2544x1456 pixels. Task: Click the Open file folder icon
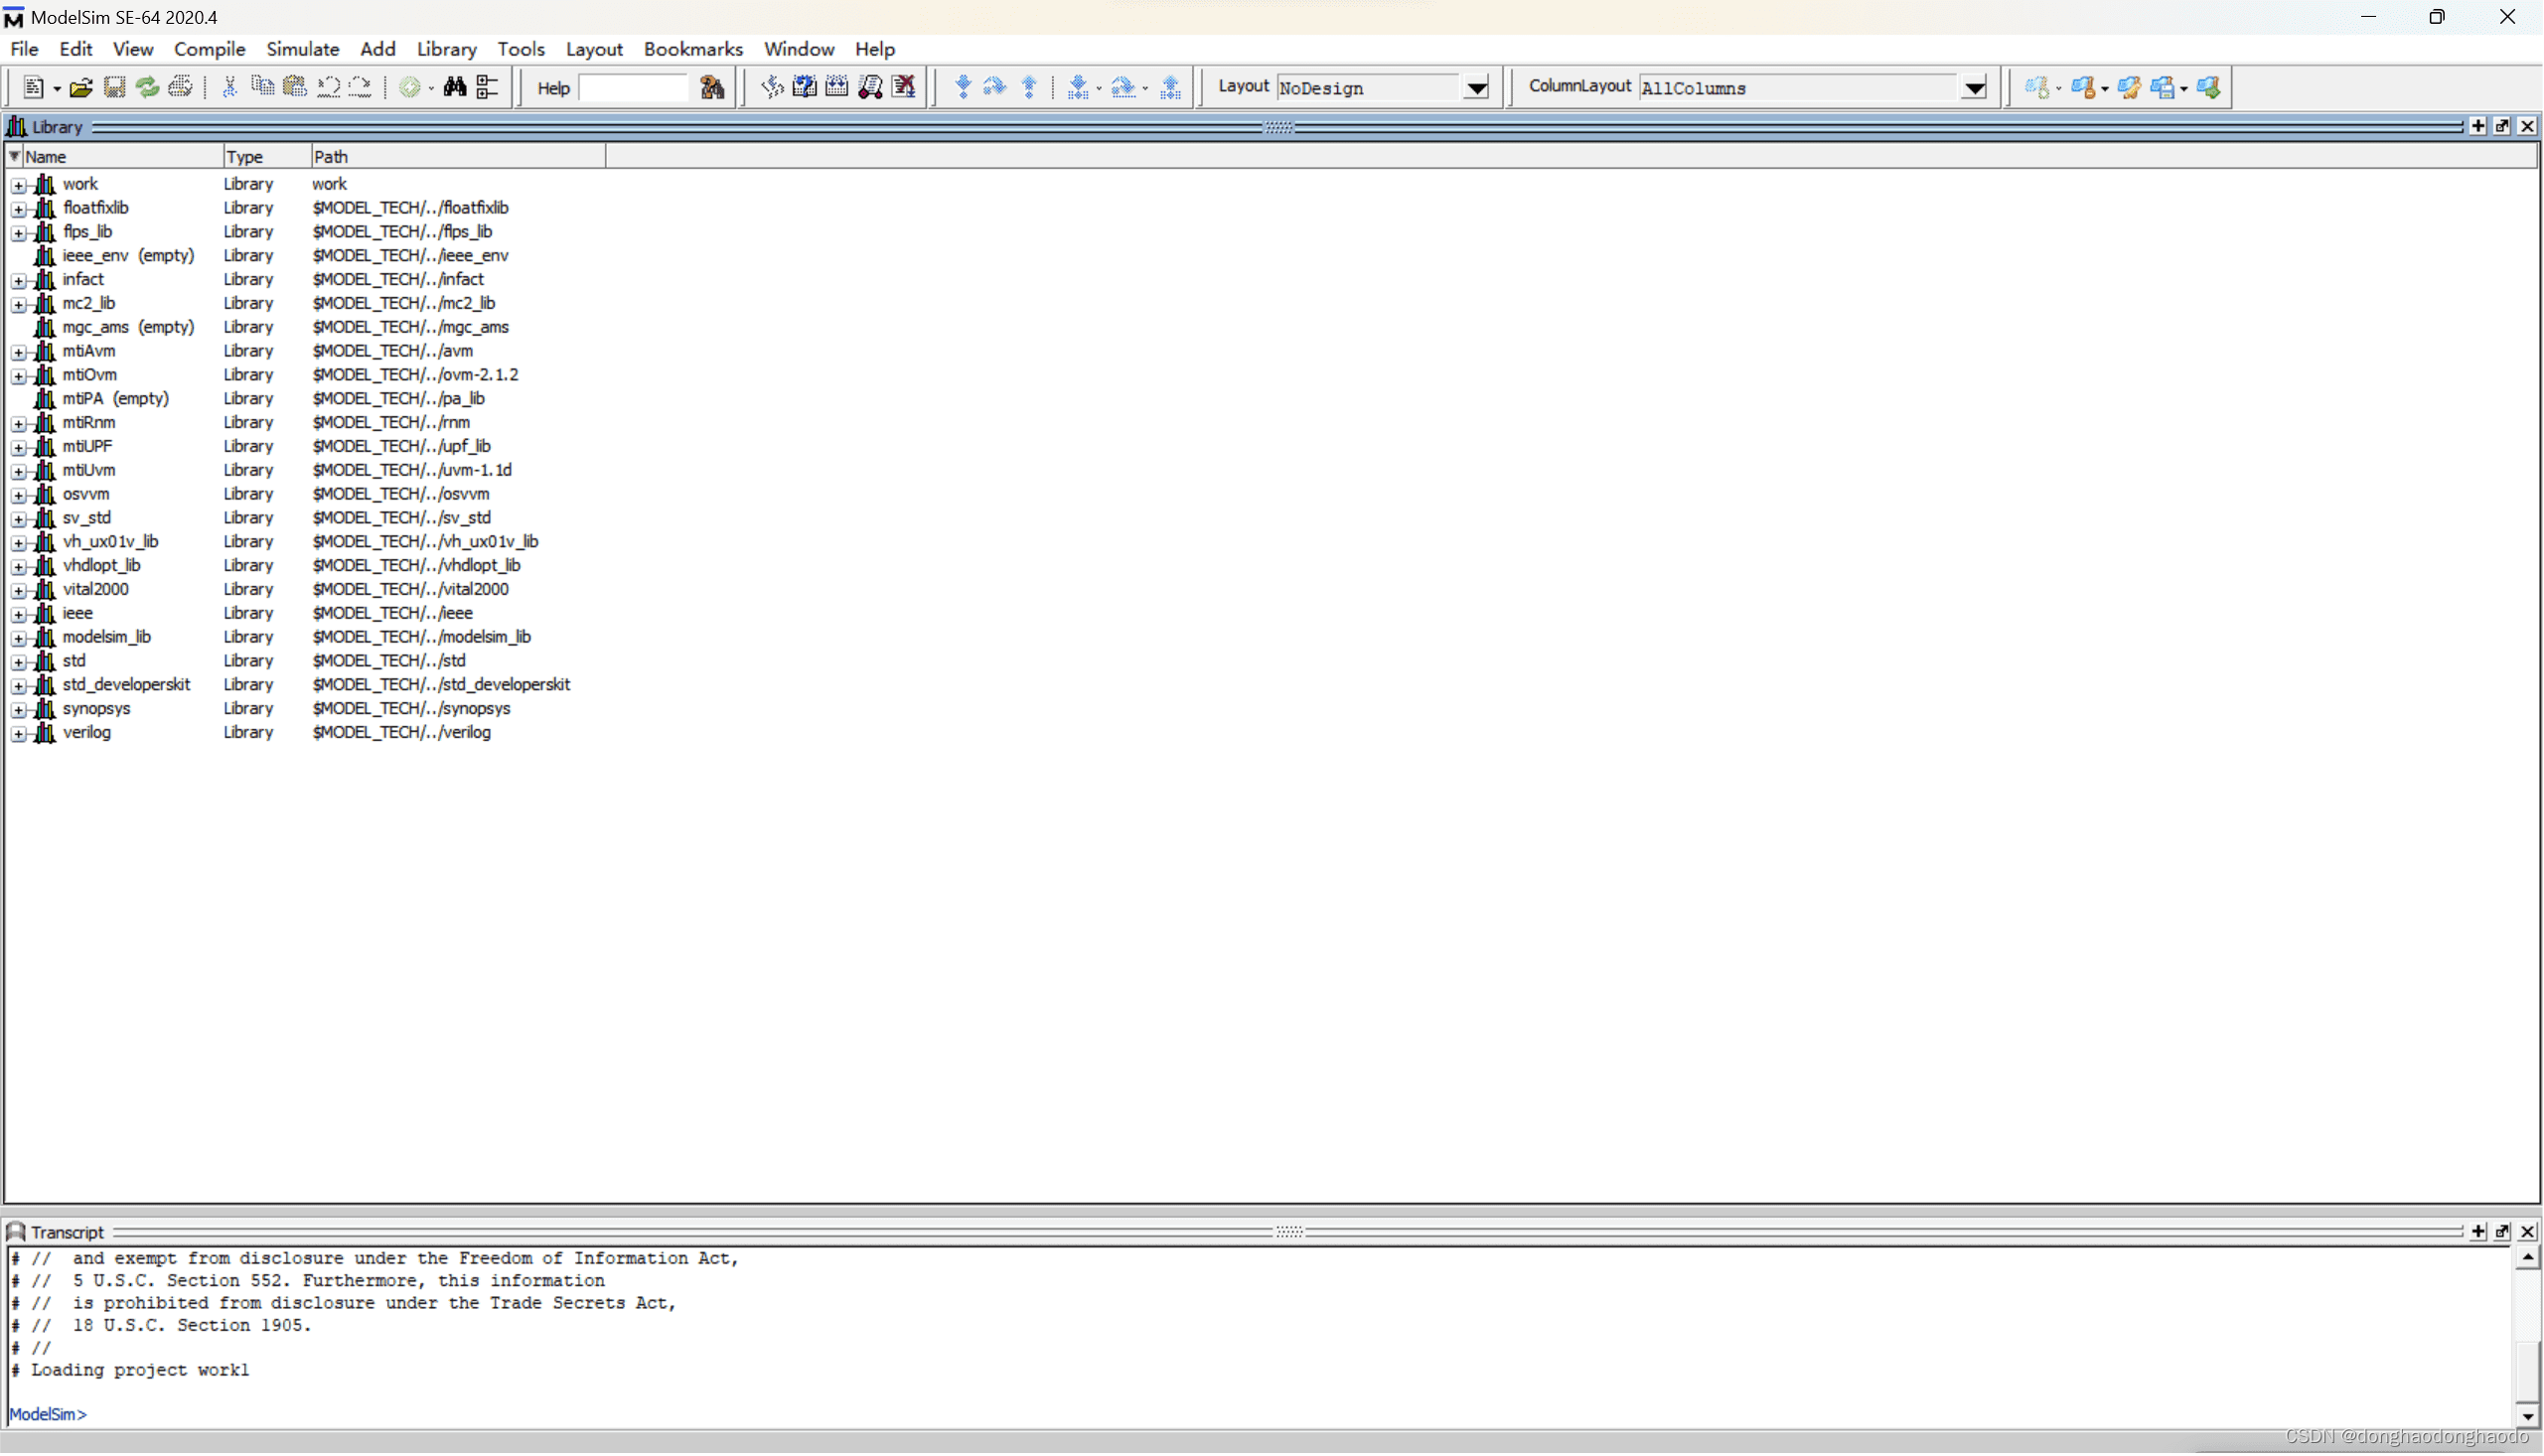tap(81, 88)
